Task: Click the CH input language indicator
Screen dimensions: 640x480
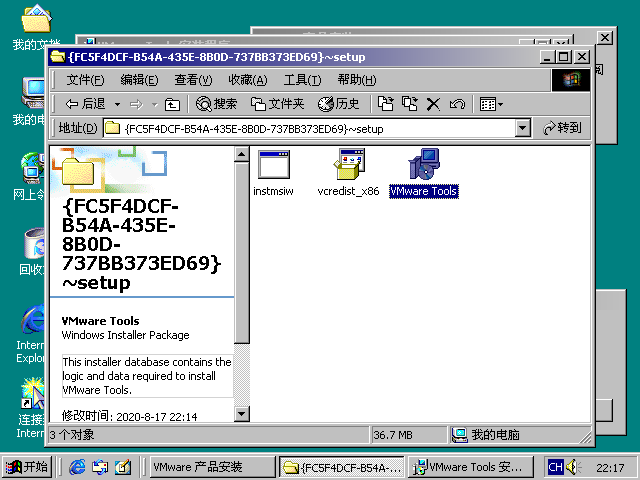Action: coord(555,467)
